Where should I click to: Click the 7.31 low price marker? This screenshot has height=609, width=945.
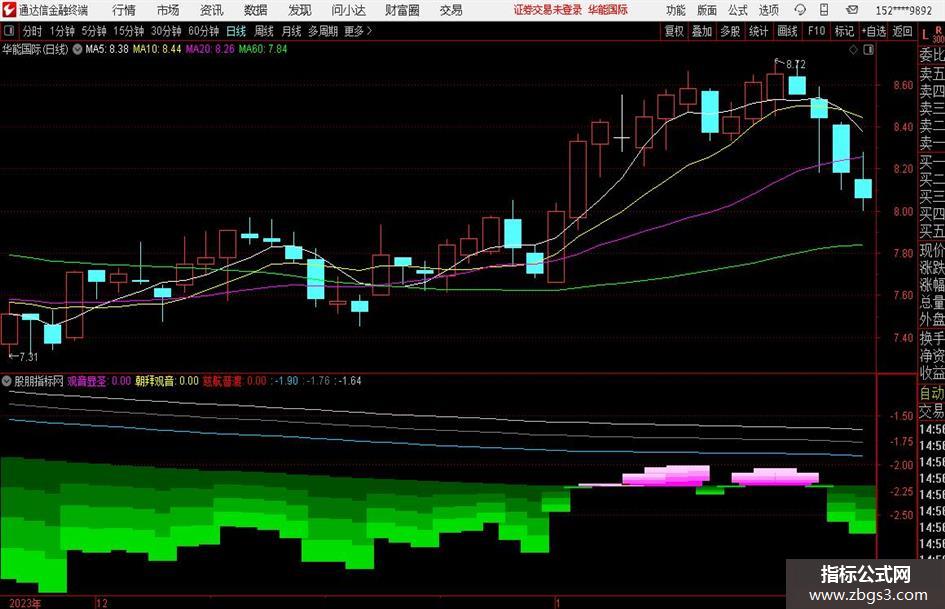click(x=28, y=357)
